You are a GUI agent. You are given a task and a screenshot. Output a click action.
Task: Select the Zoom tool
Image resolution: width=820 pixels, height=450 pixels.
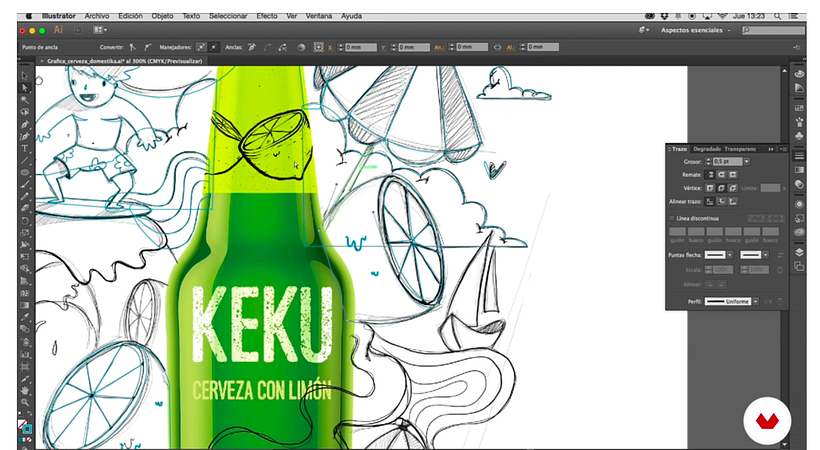[25, 402]
